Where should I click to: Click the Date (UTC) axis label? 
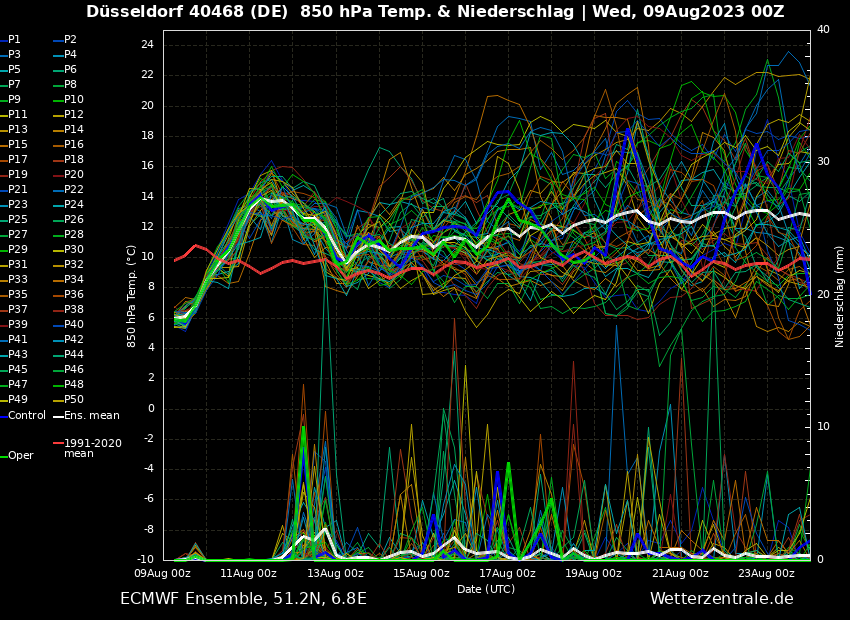(x=486, y=589)
